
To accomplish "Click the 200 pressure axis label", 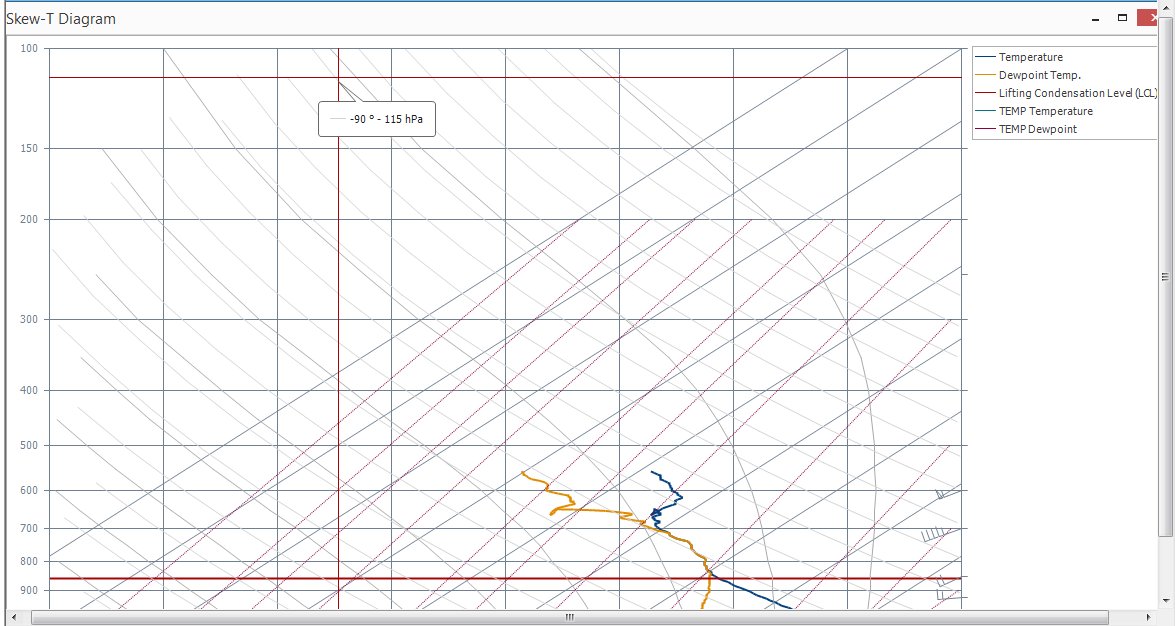I will click(28, 220).
